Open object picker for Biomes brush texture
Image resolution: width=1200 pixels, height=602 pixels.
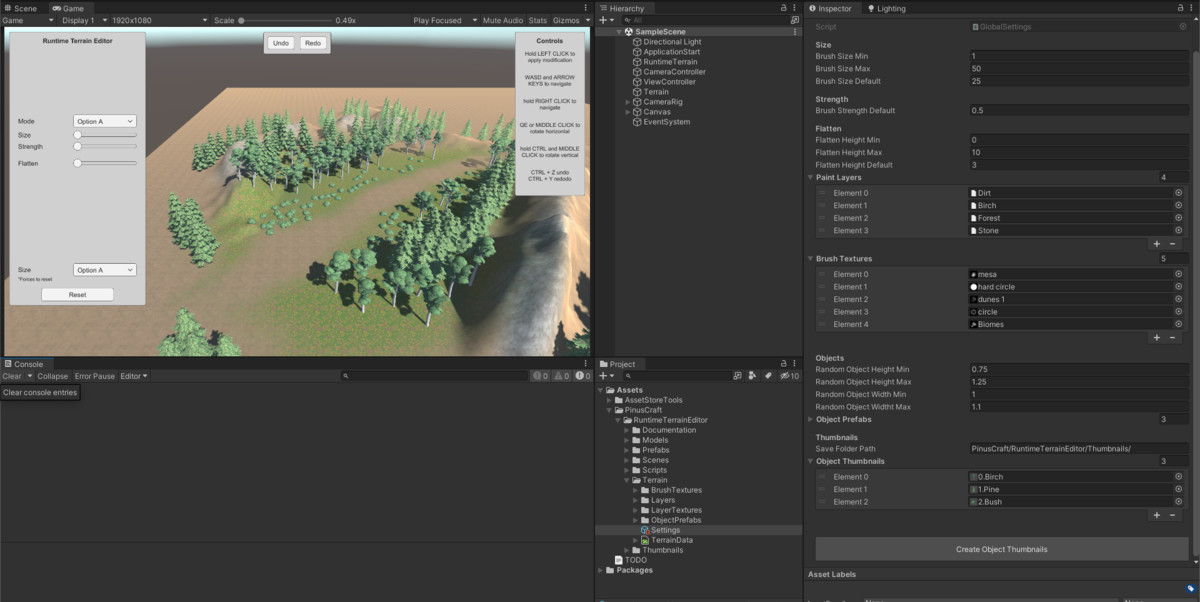[1178, 324]
